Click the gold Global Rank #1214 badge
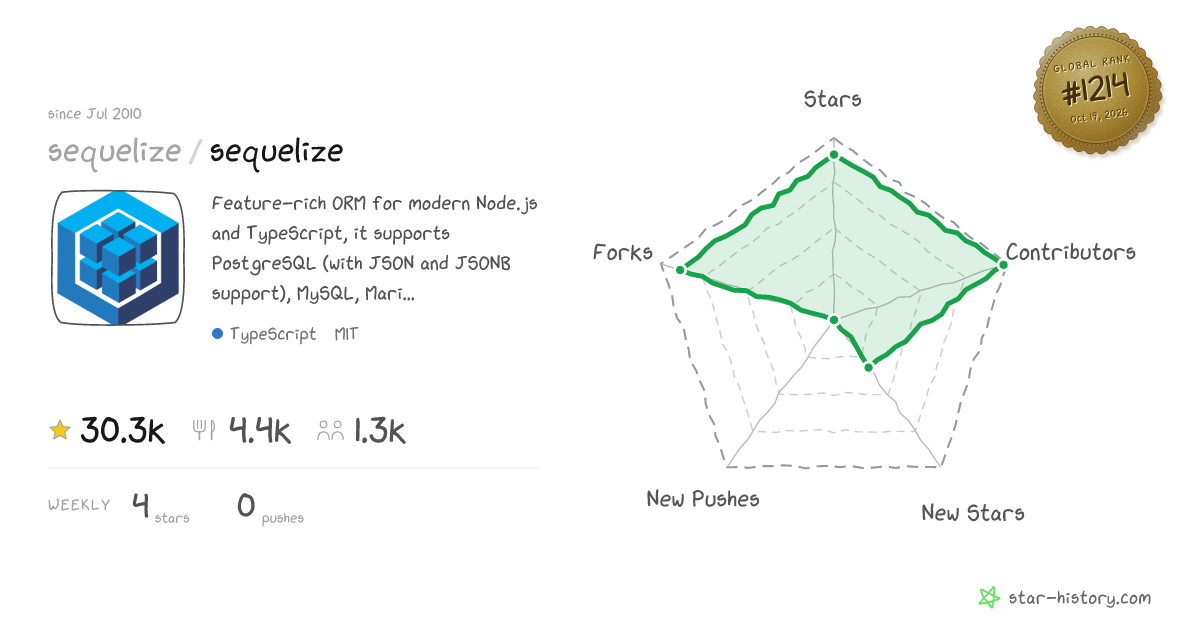 tap(1097, 91)
